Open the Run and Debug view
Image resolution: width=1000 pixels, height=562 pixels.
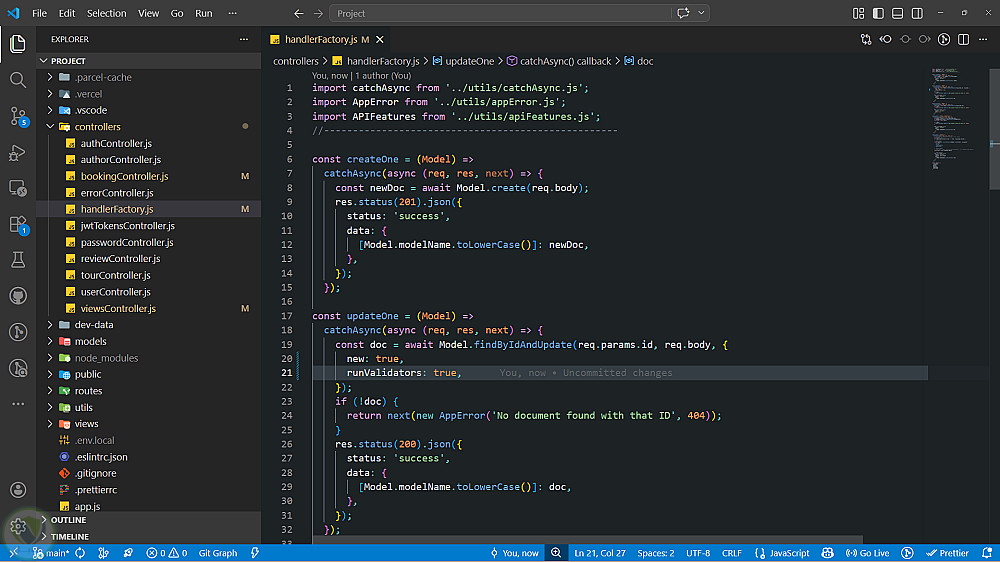(x=18, y=152)
